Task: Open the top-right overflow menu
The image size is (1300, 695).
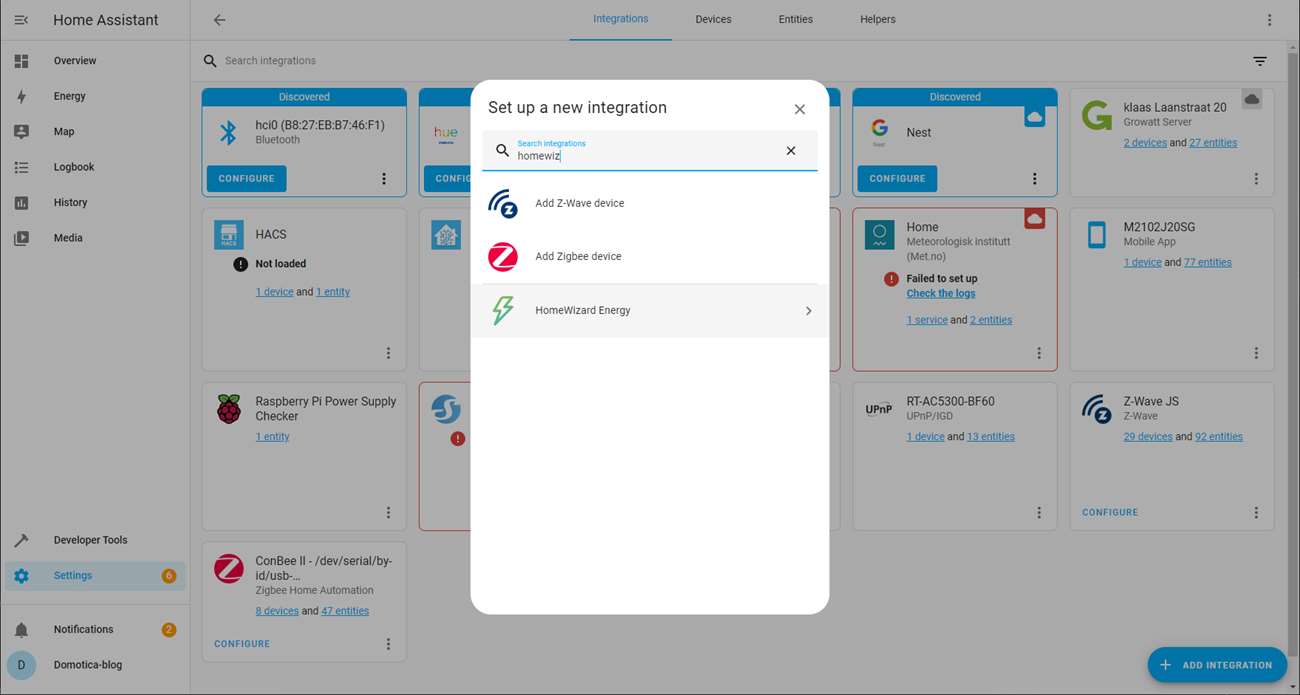Action: coord(1269,20)
